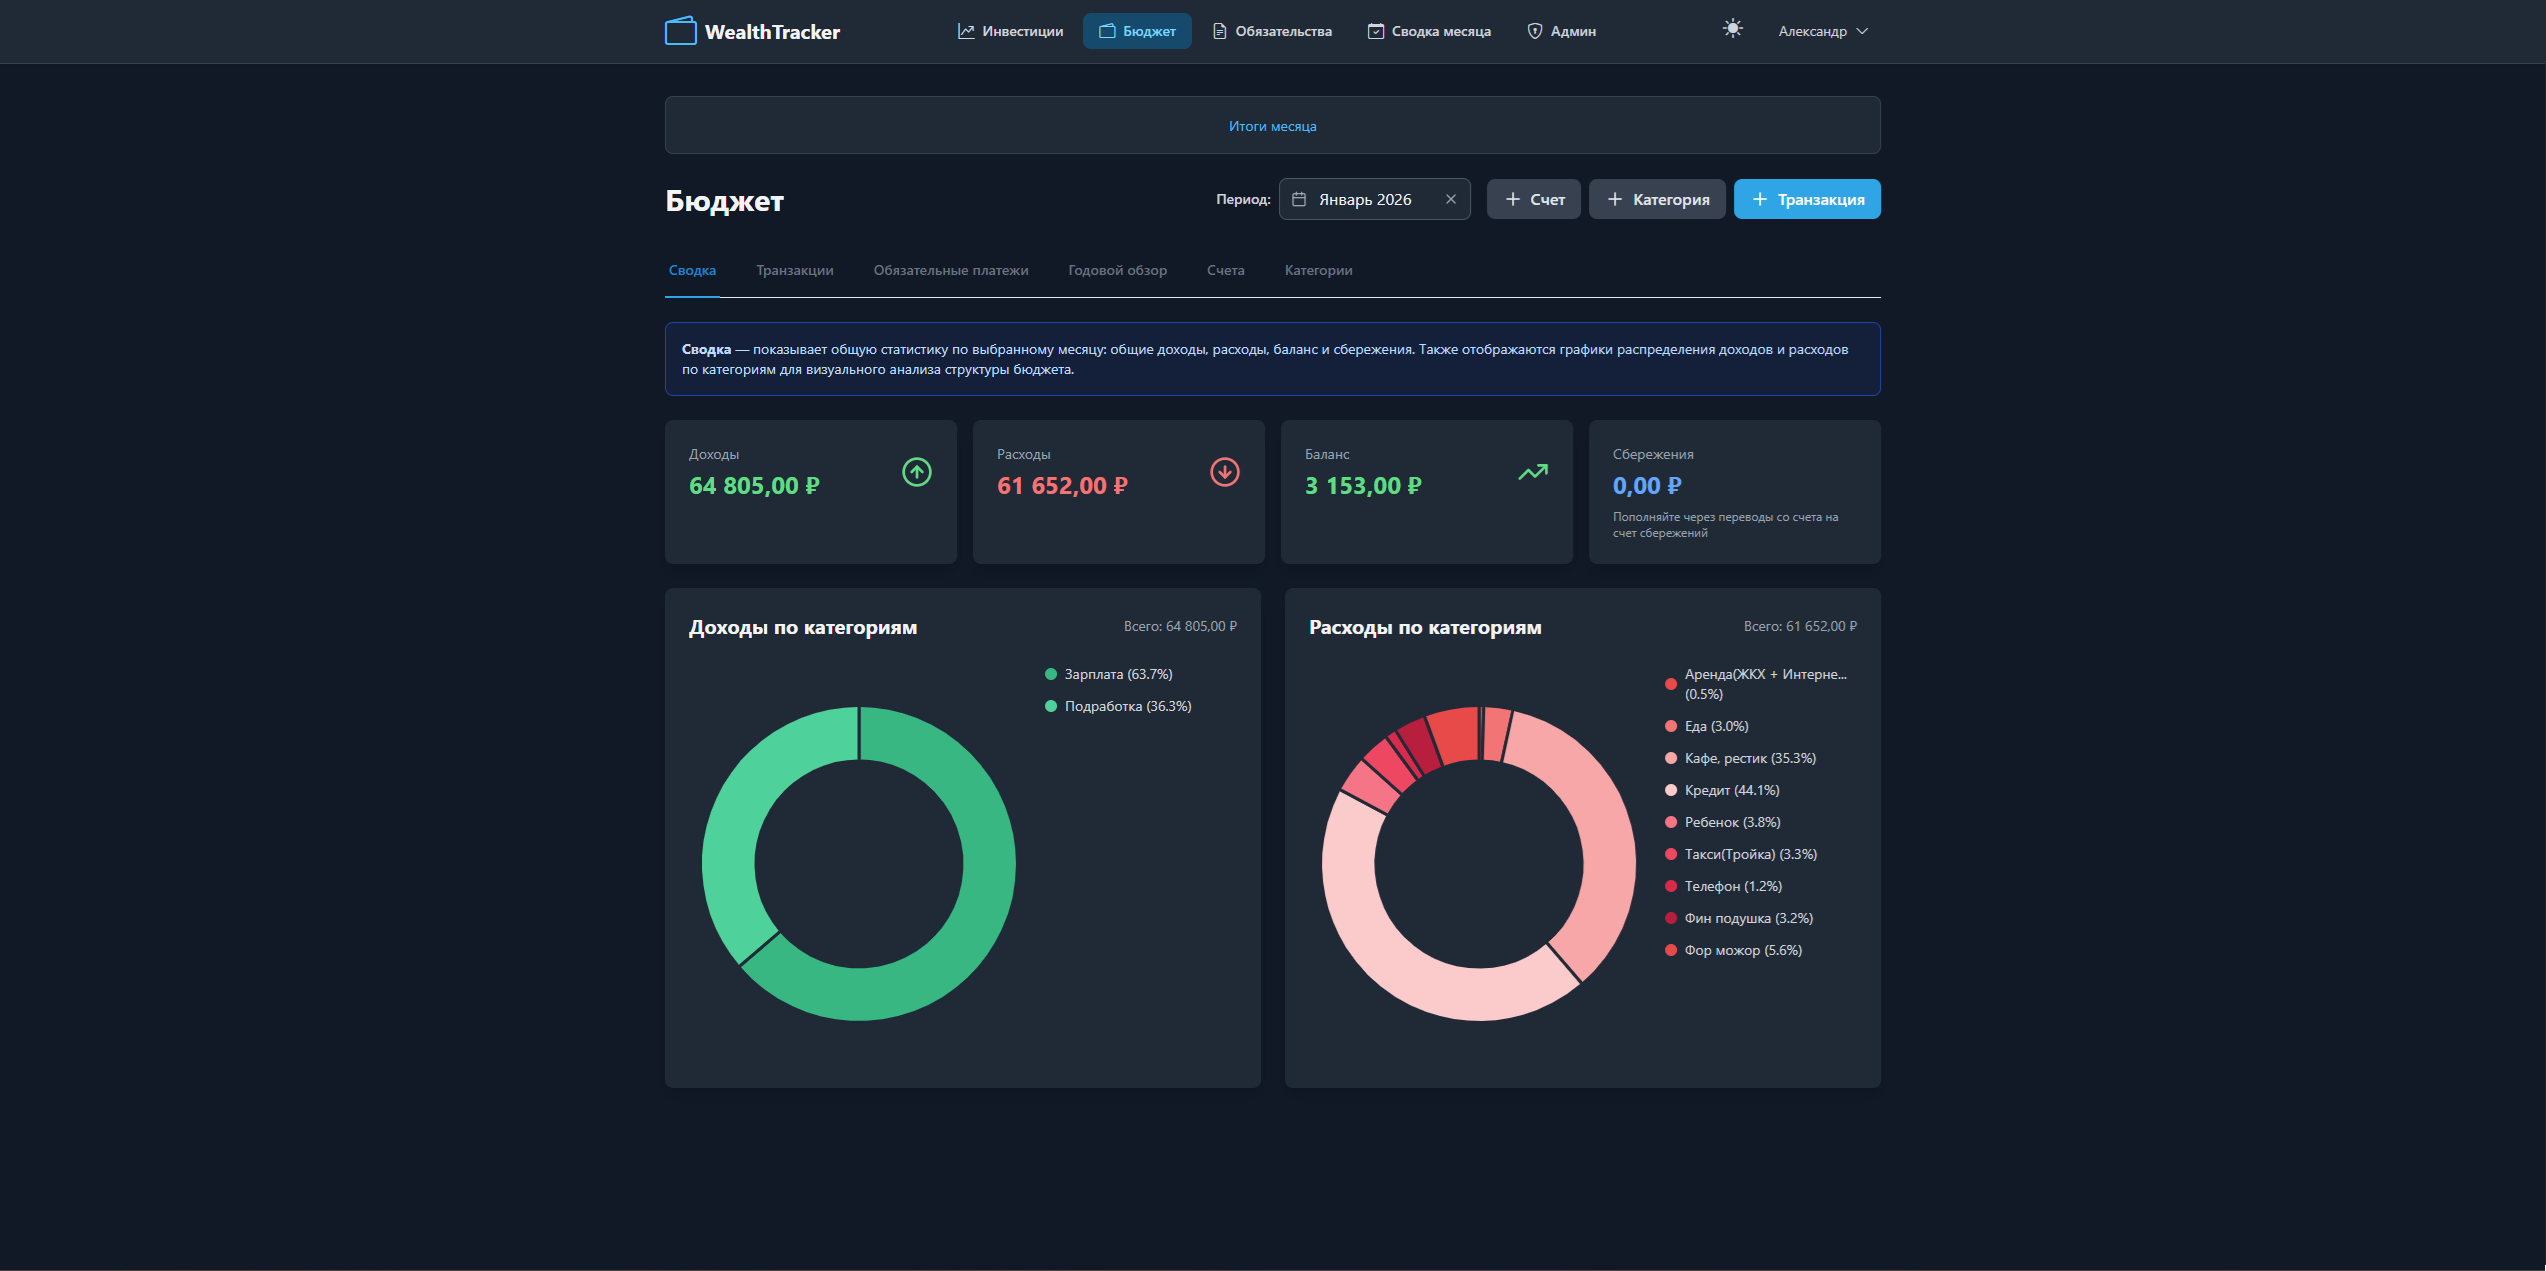This screenshot has width=2546, height=1271.
Task: Click the Итоги месяца link
Action: tap(1272, 126)
